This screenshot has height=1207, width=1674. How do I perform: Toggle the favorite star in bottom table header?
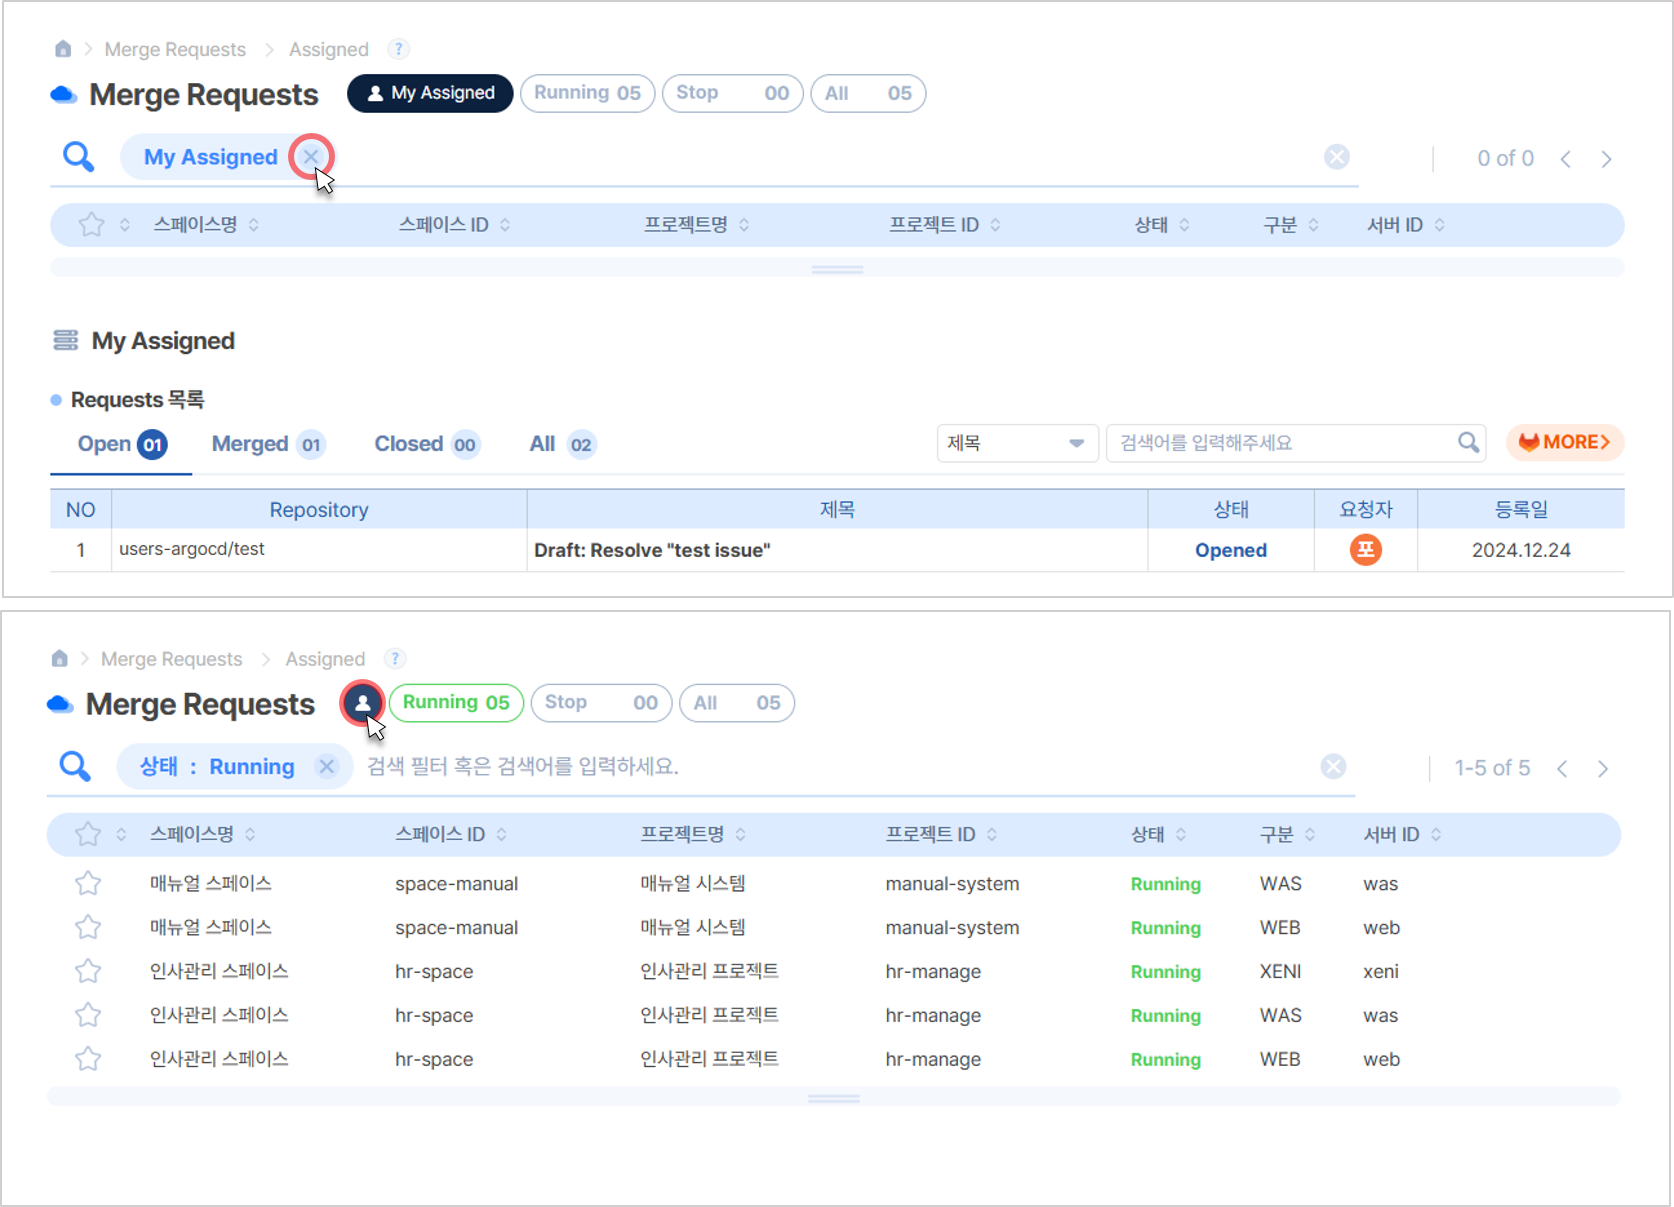coord(88,833)
